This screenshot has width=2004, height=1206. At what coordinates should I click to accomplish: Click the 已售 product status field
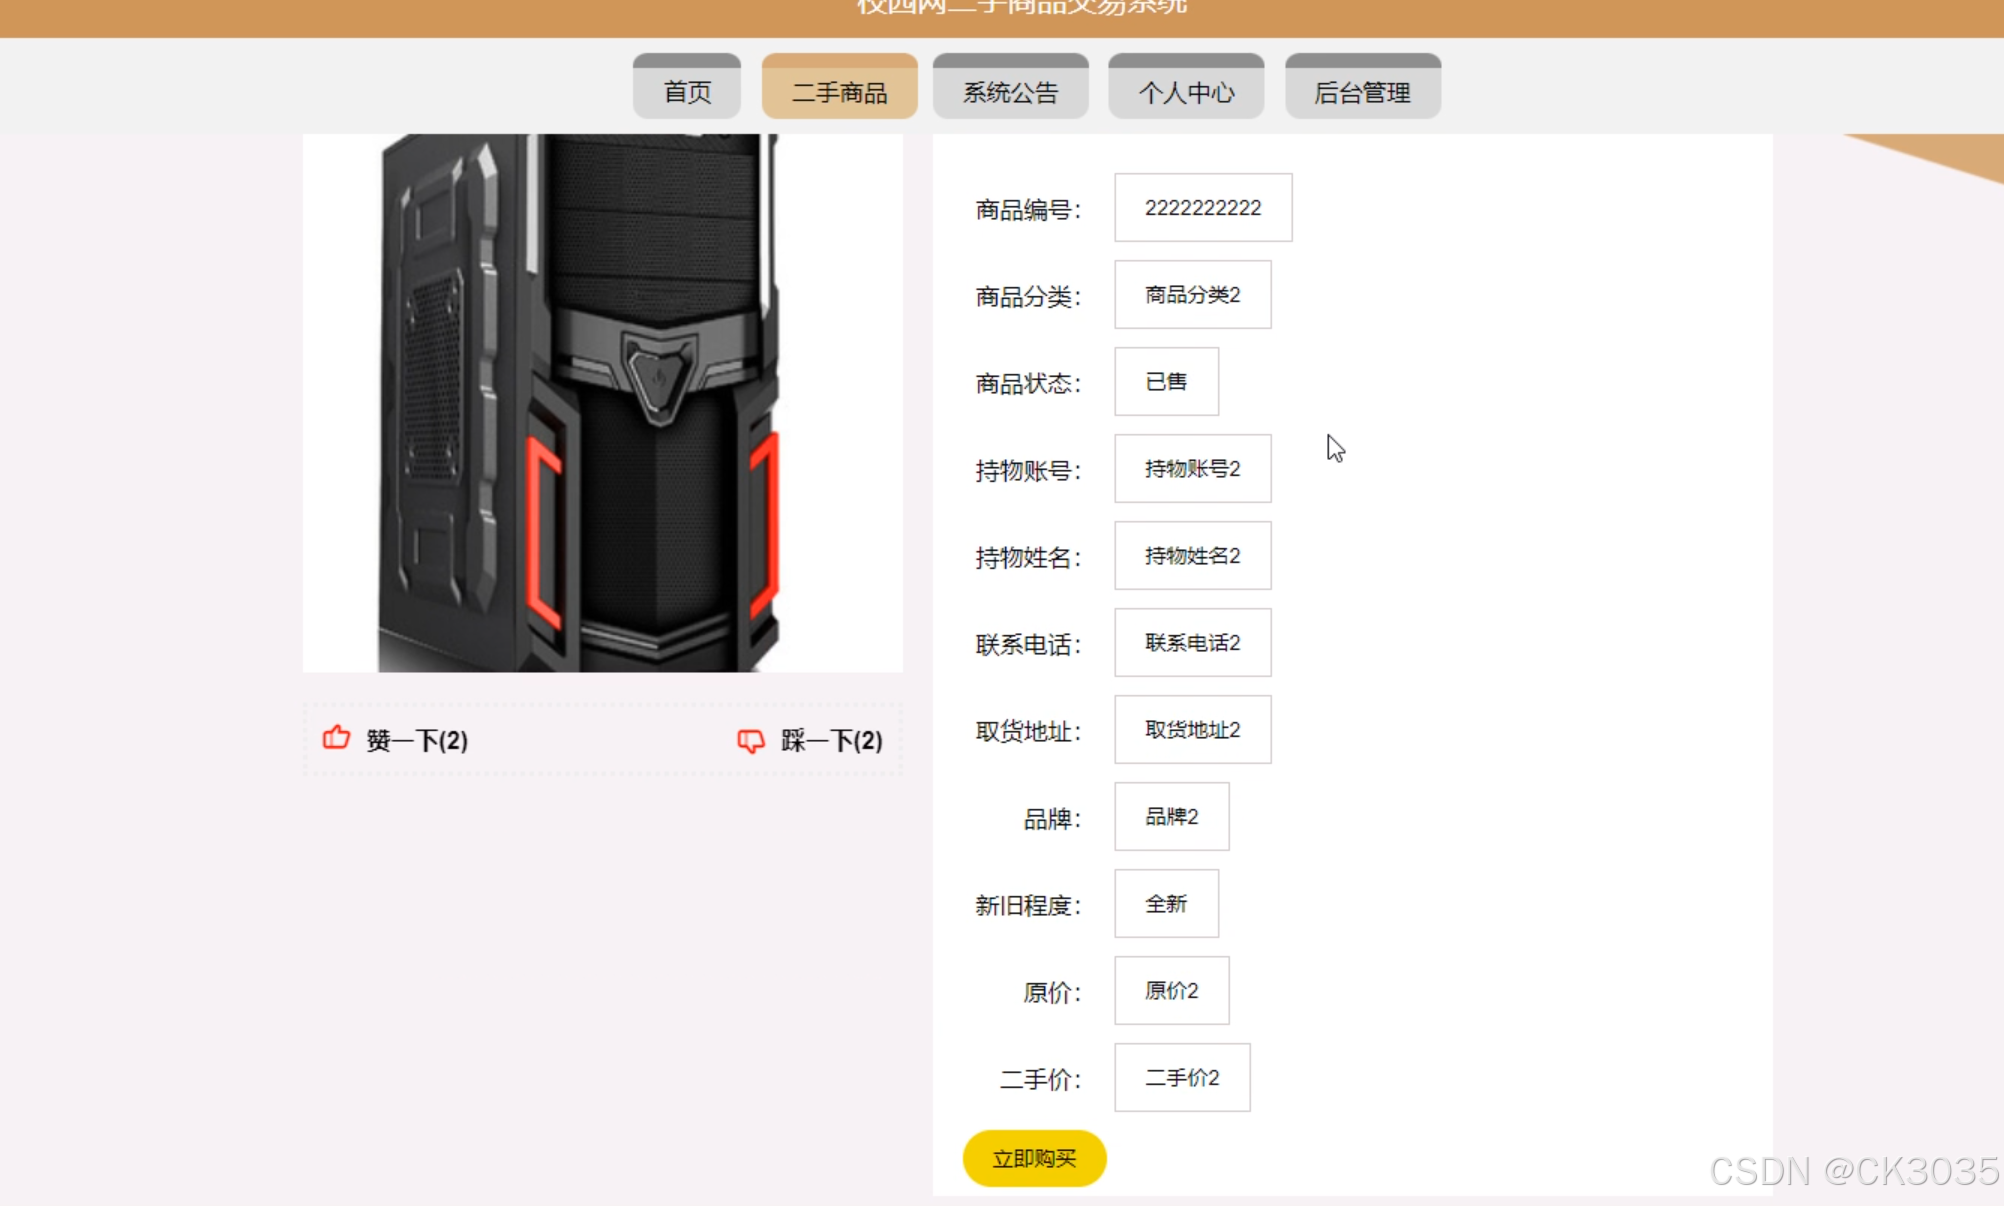[x=1166, y=382]
